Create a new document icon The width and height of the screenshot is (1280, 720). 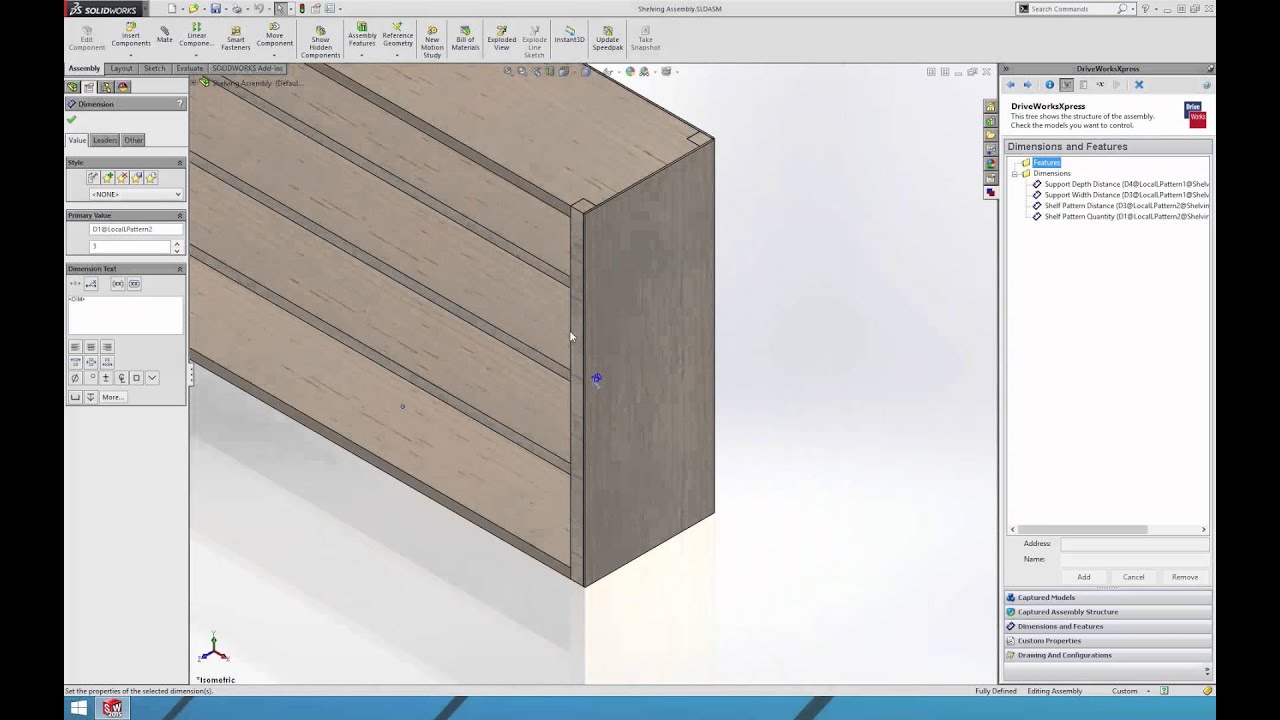pyautogui.click(x=172, y=9)
